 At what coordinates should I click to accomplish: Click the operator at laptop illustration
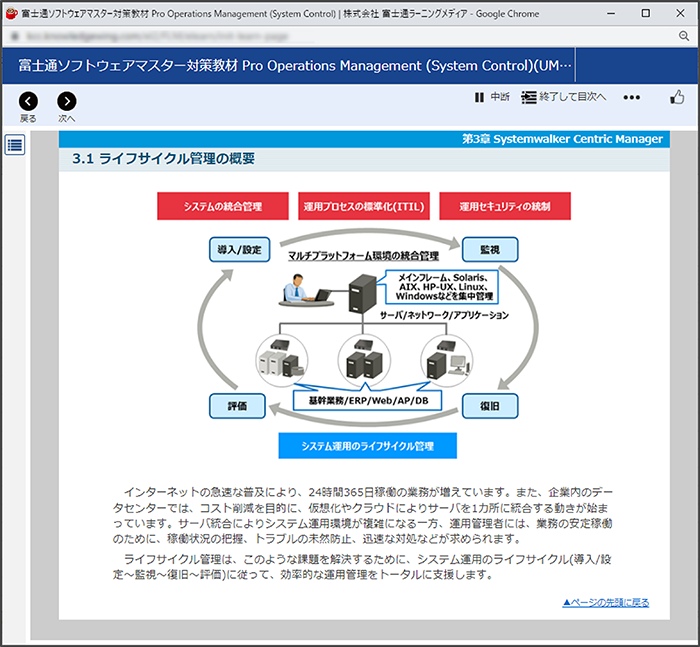click(x=306, y=290)
